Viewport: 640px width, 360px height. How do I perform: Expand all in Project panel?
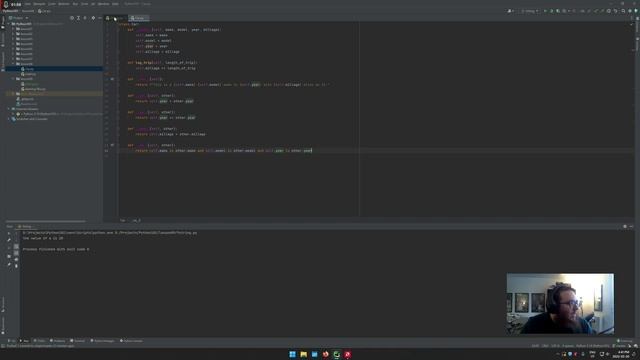click(x=78, y=18)
